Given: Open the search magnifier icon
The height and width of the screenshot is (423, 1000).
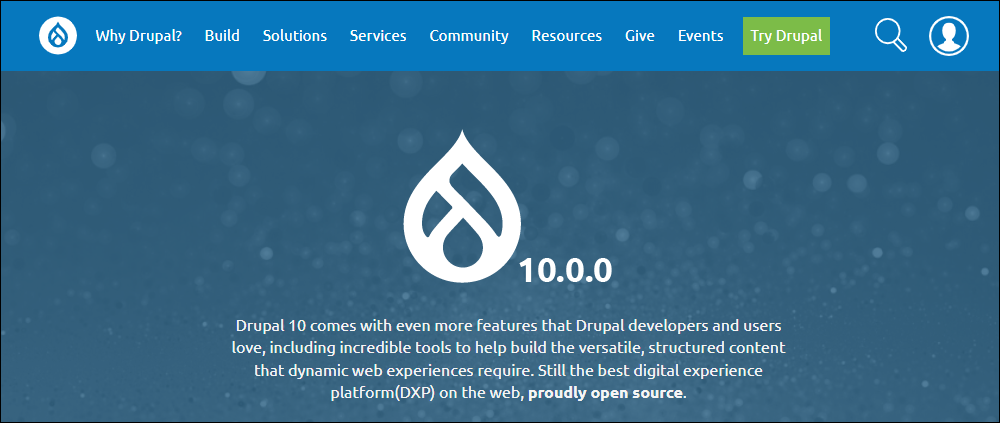Looking at the screenshot, I should 890,35.
